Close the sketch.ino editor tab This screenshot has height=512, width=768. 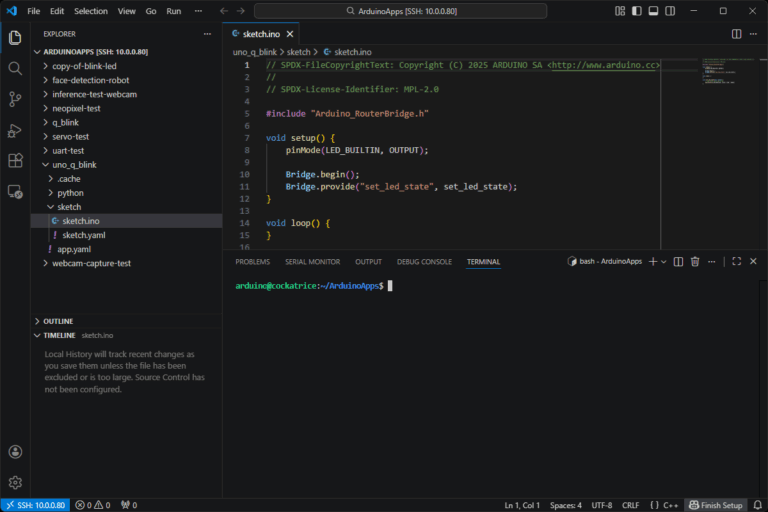click(290, 34)
